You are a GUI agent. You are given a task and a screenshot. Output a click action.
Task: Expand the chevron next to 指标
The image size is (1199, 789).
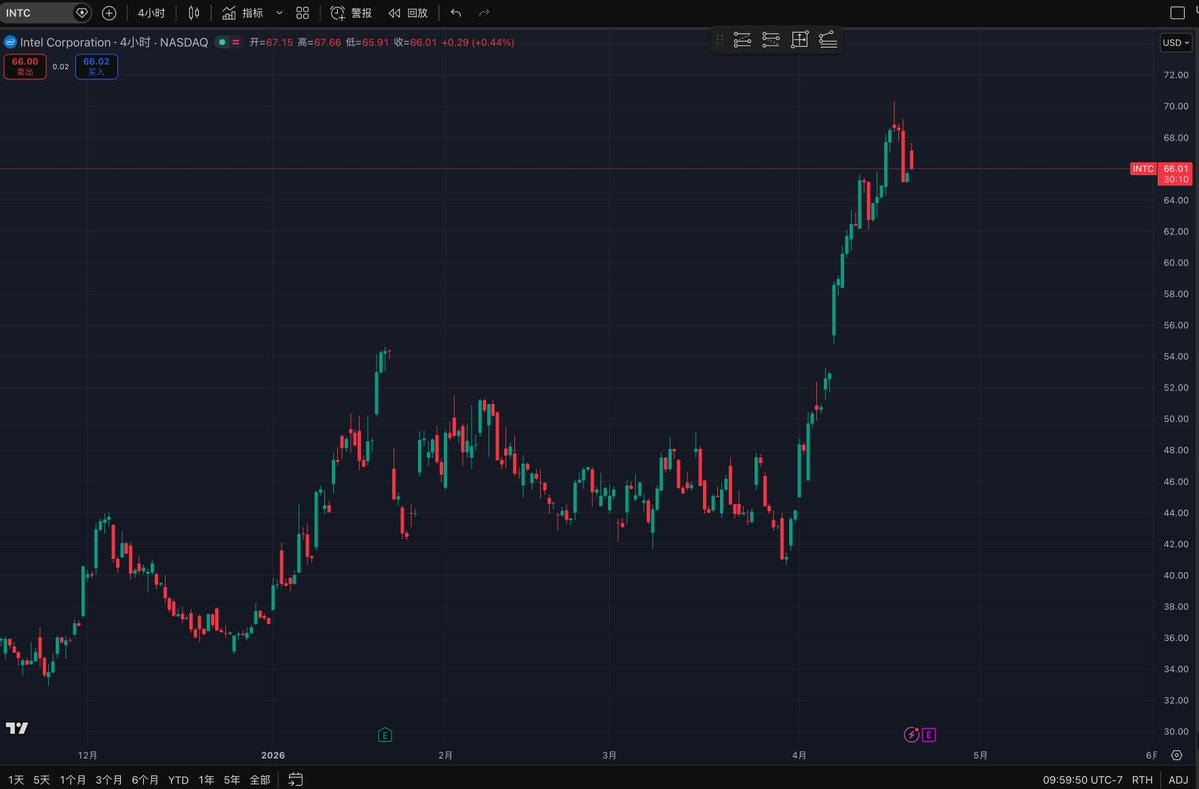pos(279,13)
